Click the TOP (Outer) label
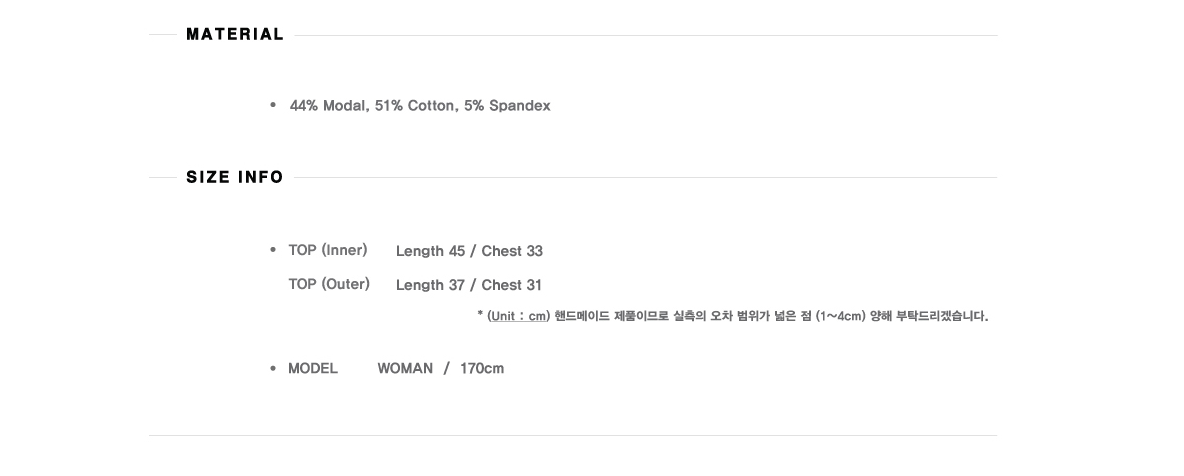Image resolution: width=1184 pixels, height=476 pixels. pyautogui.click(x=329, y=284)
